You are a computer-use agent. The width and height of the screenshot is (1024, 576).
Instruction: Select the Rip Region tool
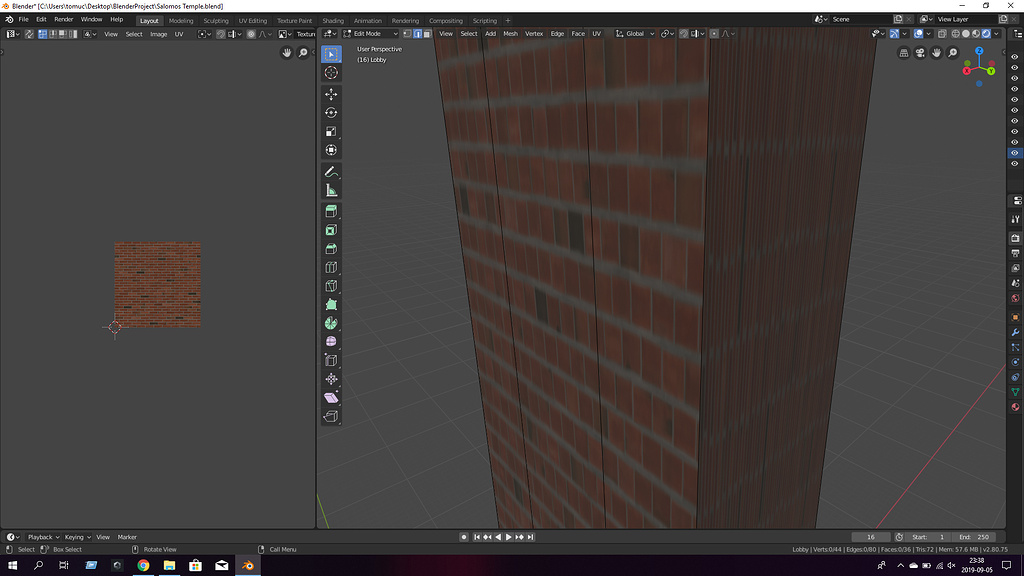click(x=331, y=416)
